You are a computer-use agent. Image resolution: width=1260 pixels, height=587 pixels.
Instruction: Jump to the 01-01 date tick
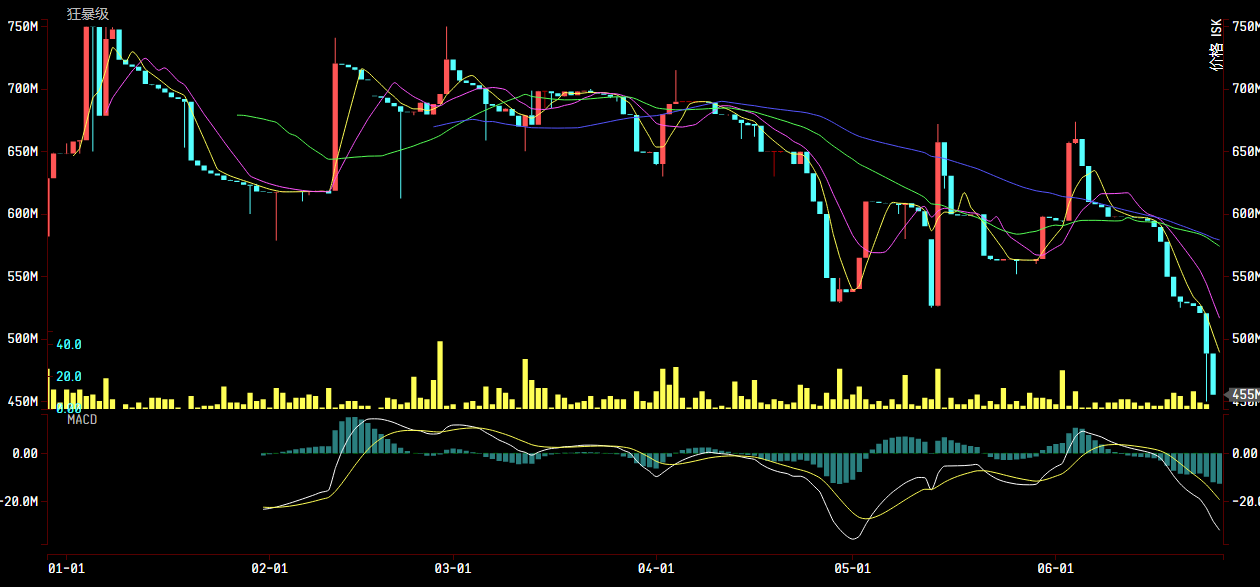66,568
